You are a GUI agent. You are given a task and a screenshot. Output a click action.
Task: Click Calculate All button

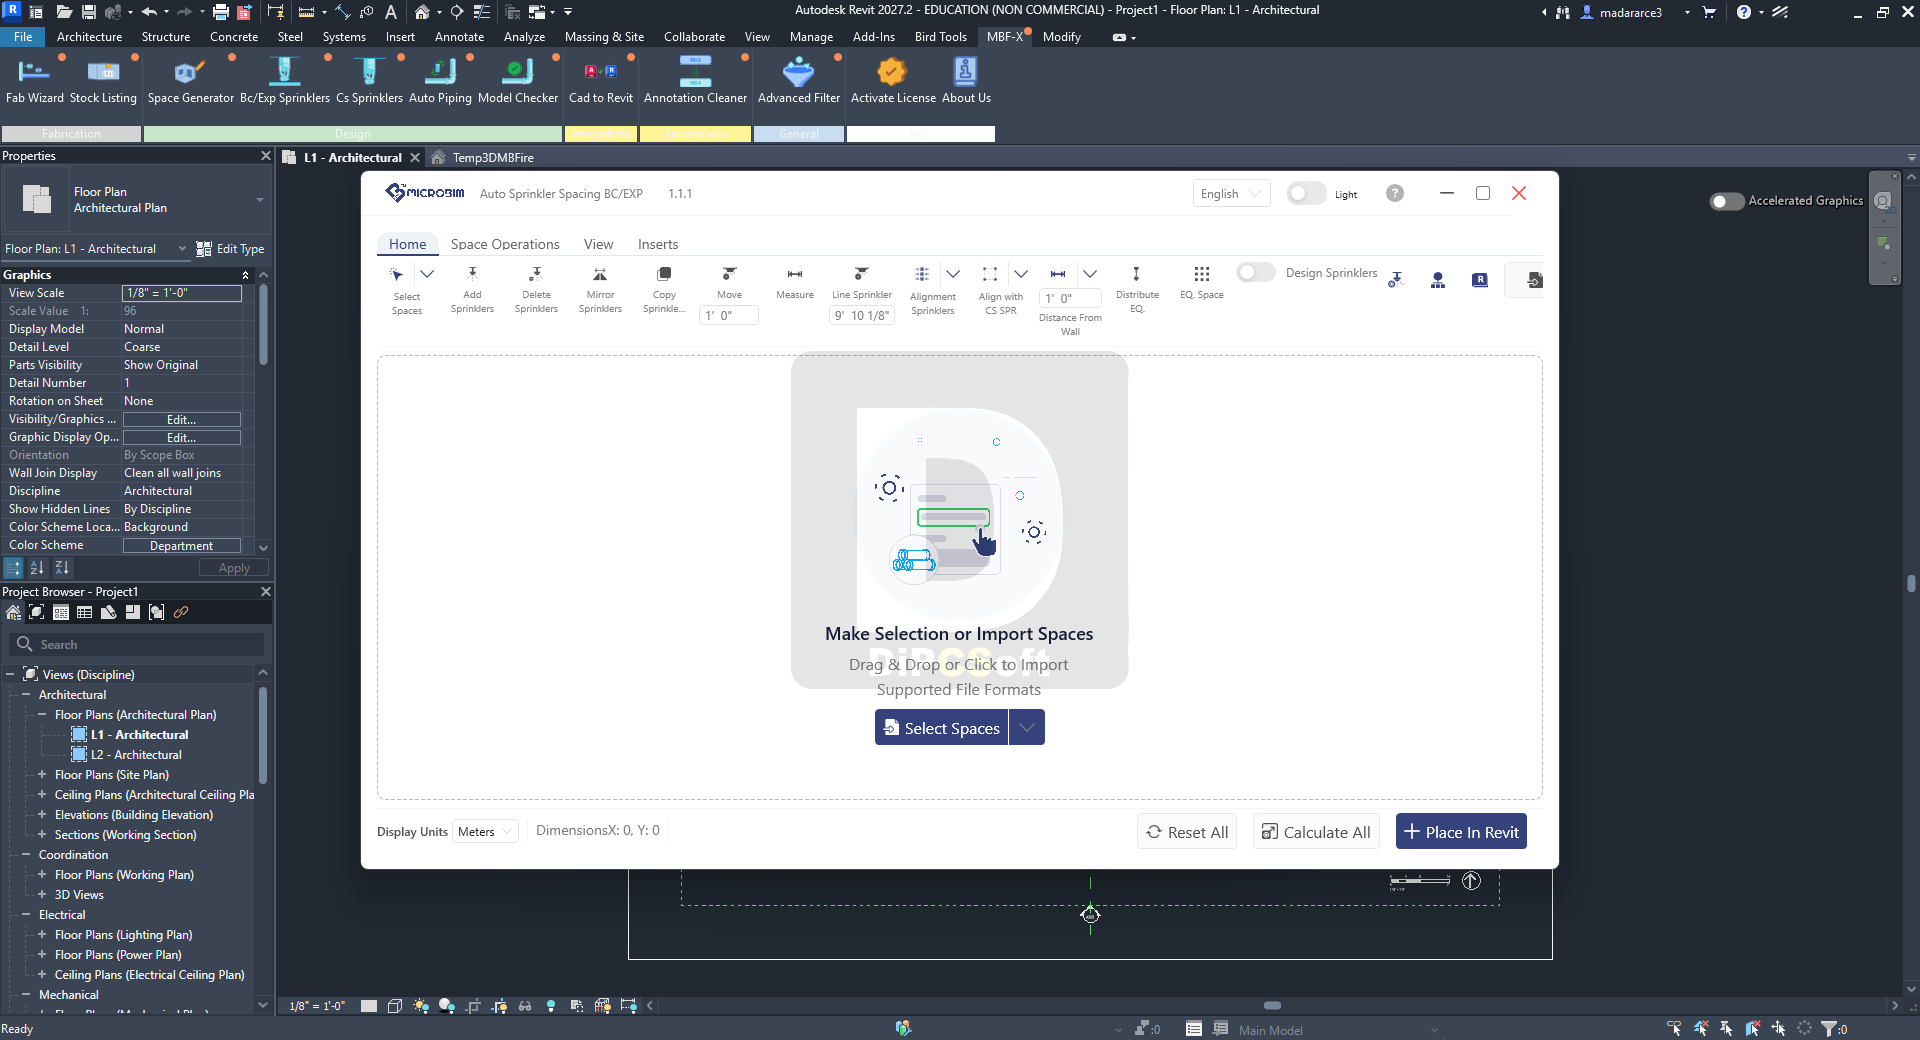click(1316, 831)
